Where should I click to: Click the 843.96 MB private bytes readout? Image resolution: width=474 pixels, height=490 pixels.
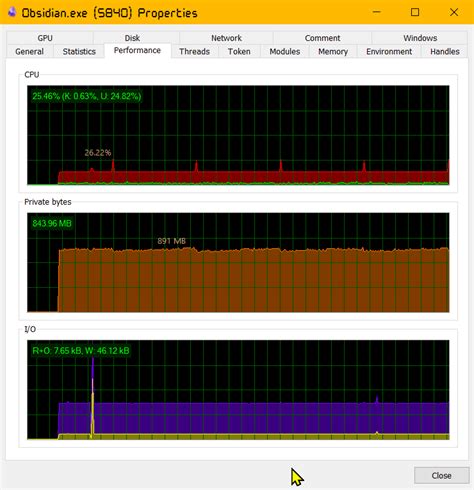(52, 223)
